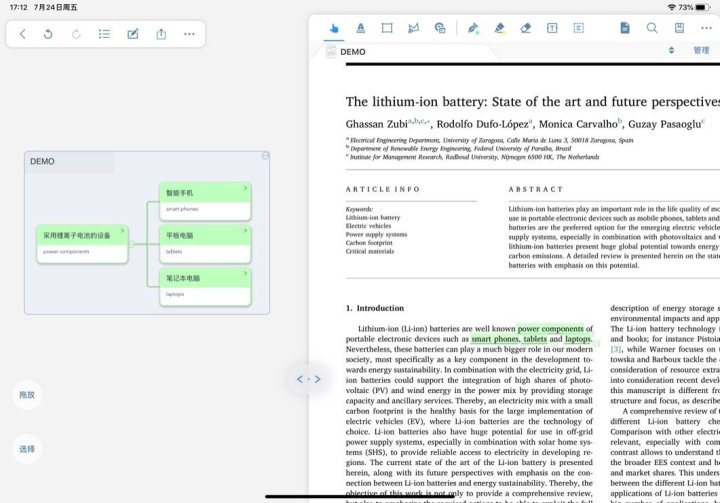Image resolution: width=720 pixels, height=503 pixels.
Task: Open the share/export icon
Action: tap(161, 34)
